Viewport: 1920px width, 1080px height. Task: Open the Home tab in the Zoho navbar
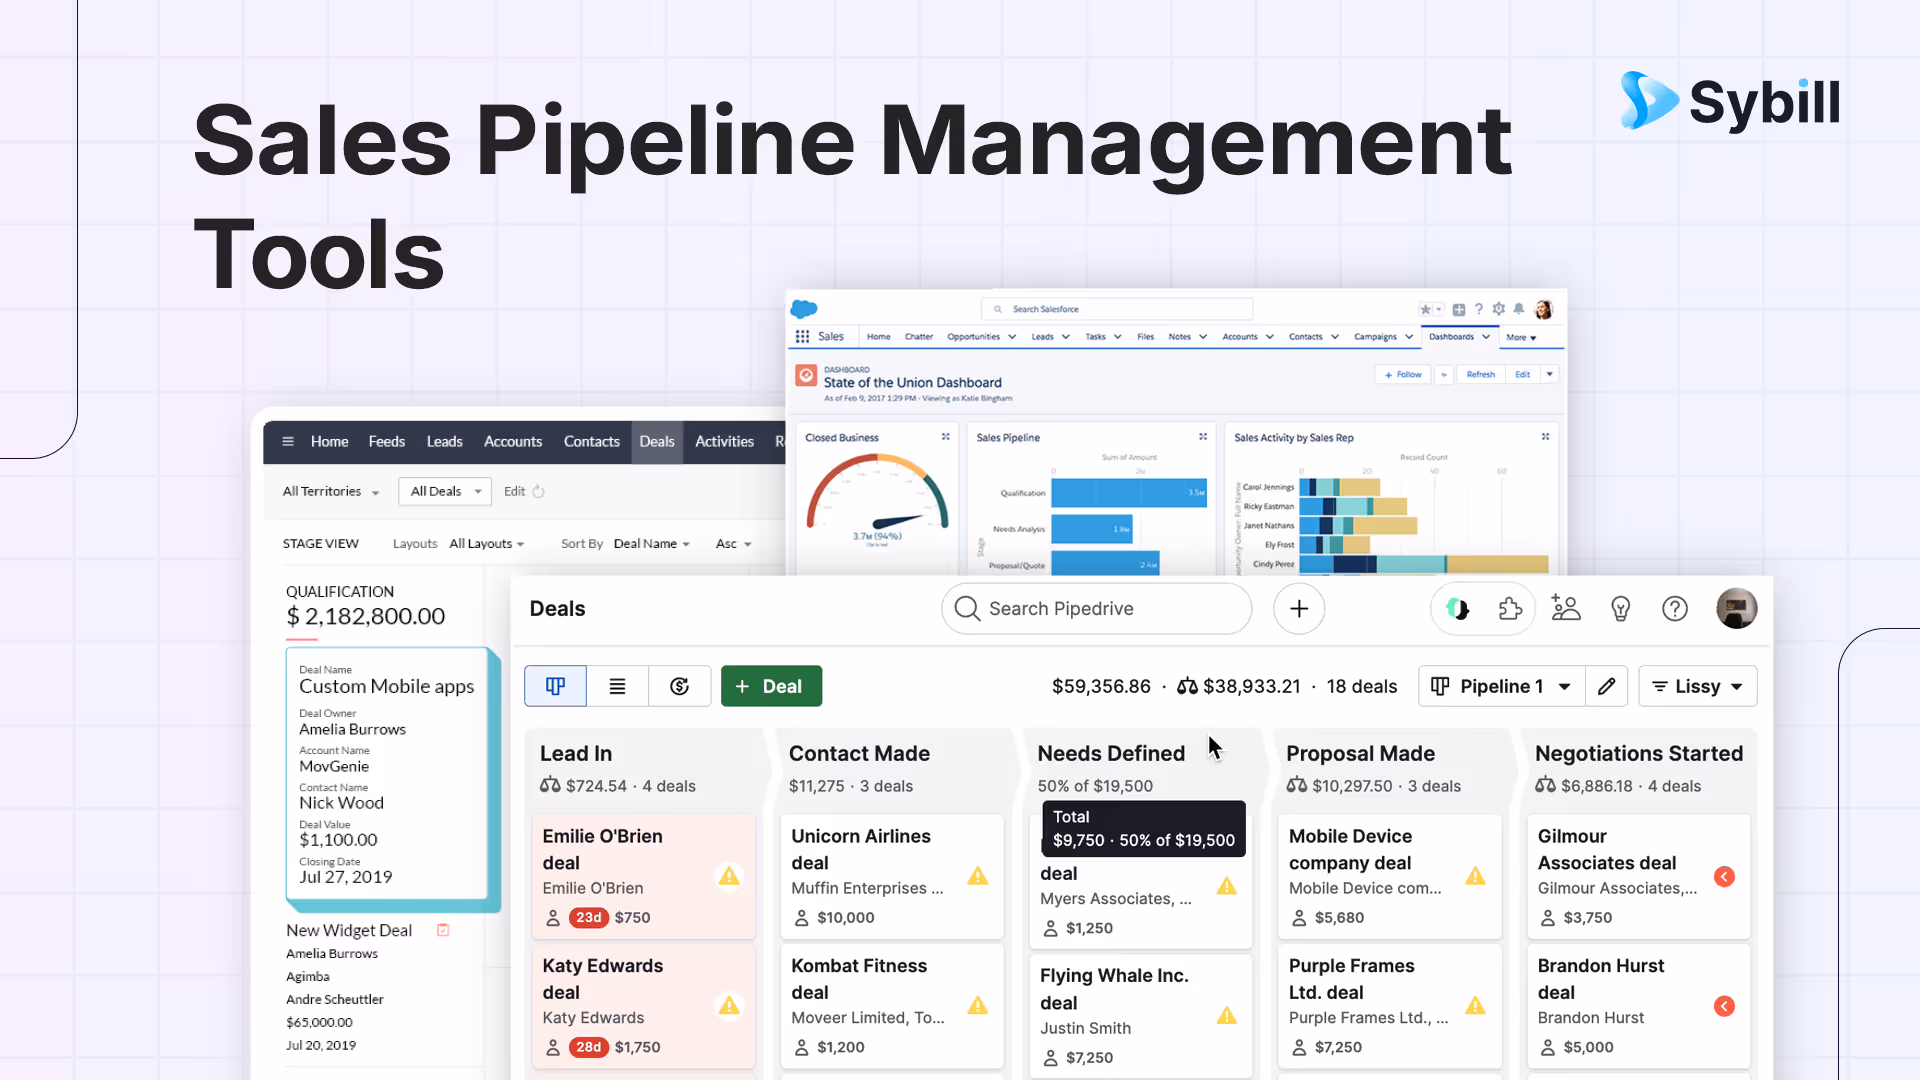[x=329, y=441]
